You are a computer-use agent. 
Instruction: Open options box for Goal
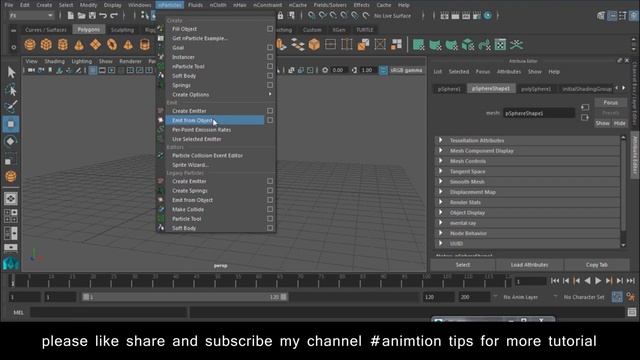coord(270,47)
